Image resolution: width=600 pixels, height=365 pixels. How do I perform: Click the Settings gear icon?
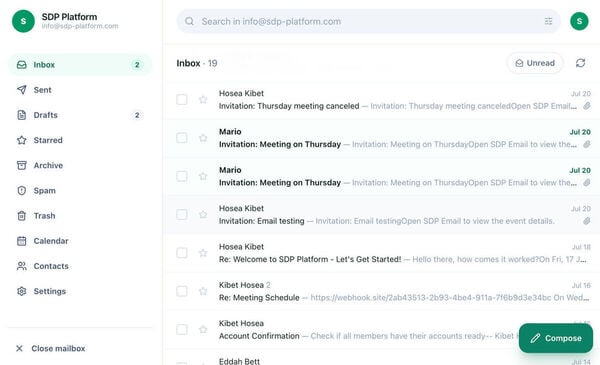(x=22, y=291)
